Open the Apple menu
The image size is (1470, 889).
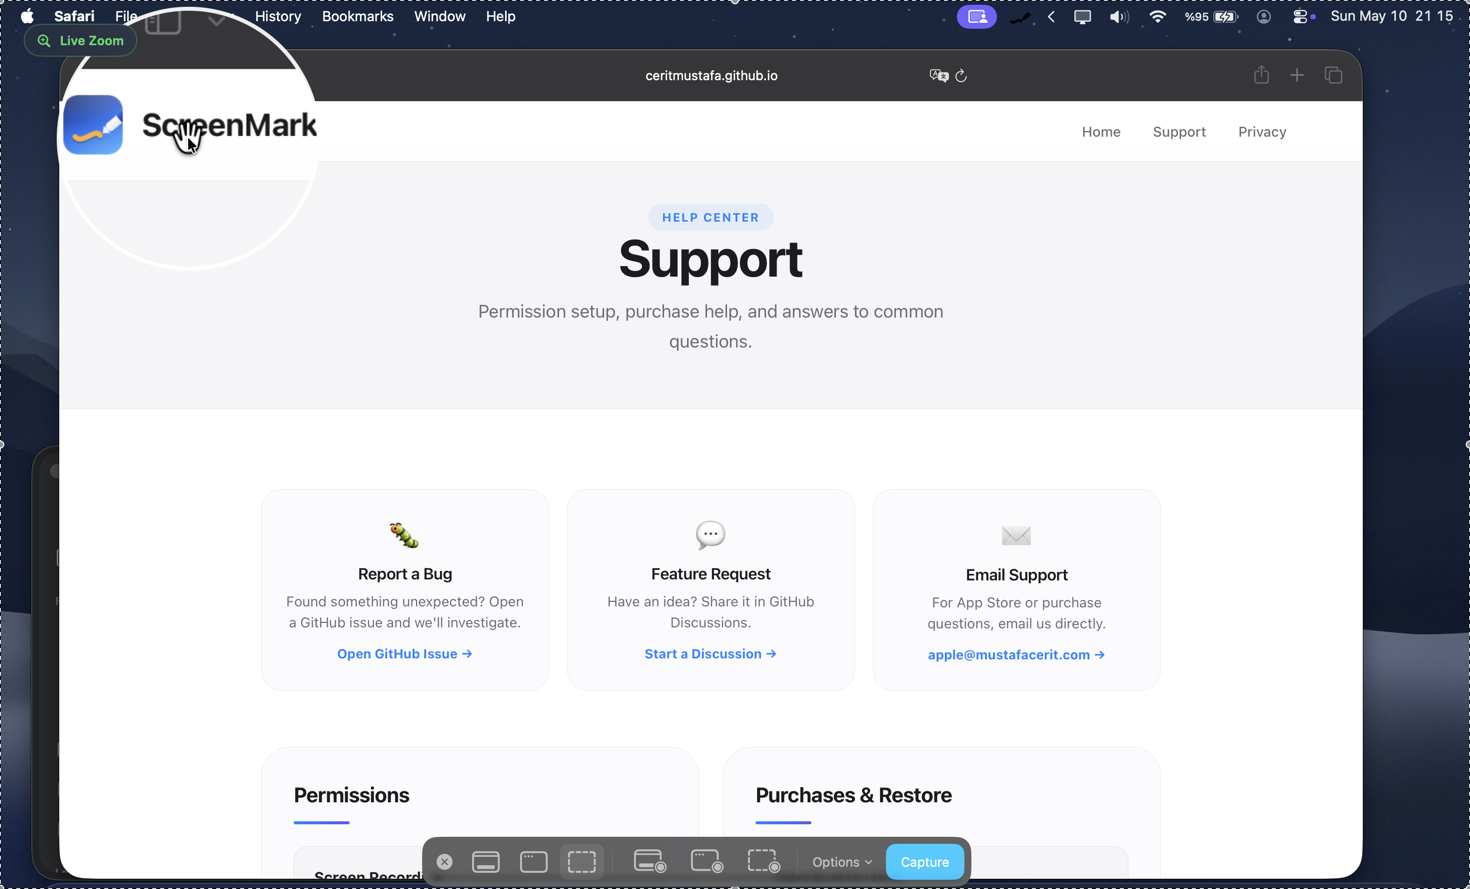(x=27, y=16)
